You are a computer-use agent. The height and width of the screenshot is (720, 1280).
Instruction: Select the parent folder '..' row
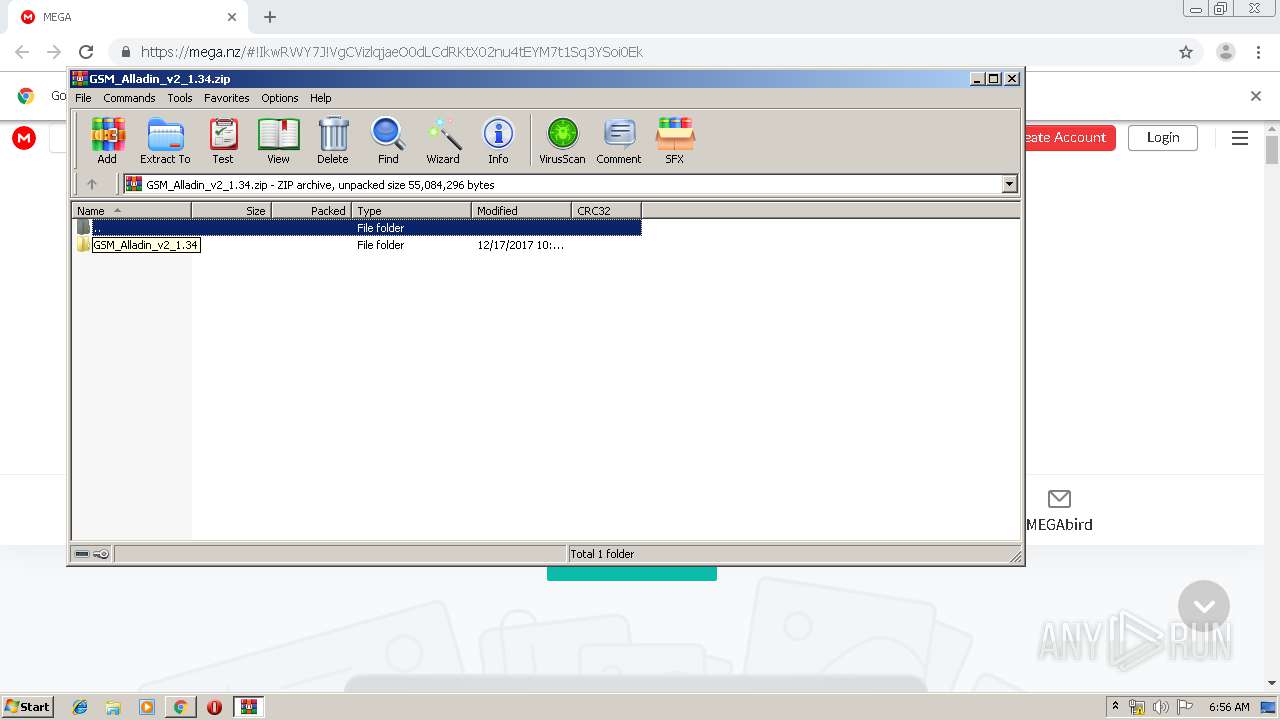coord(357,227)
